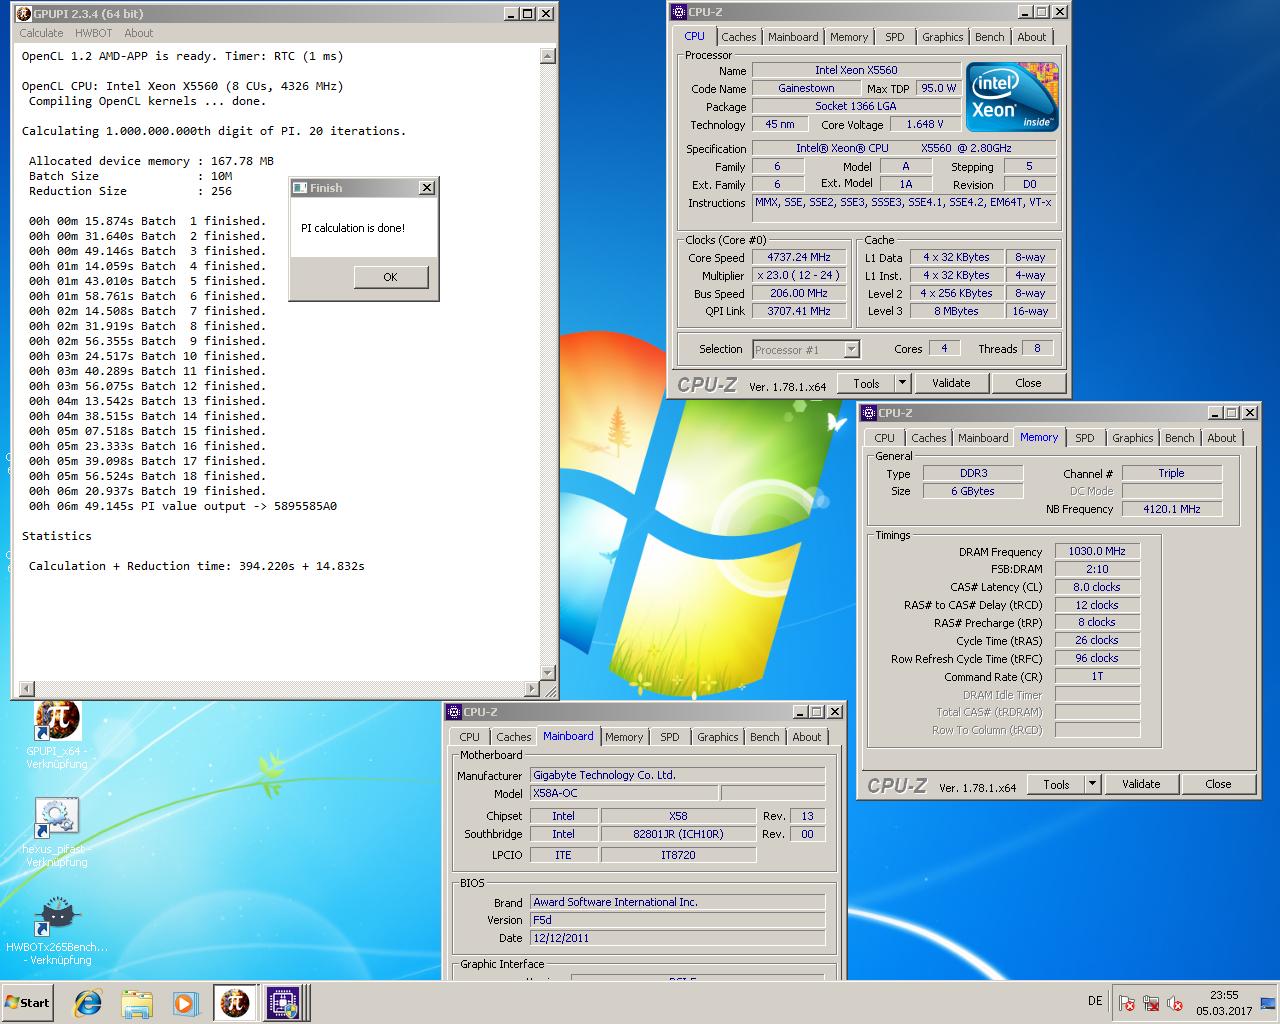Confirm the Finish dialog with OK

tap(390, 277)
